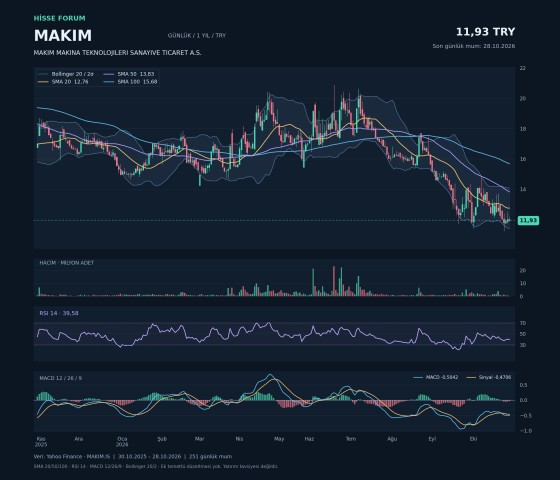Click the 'Ara' date axis label
Screen dimensions: 560x480
click(x=79, y=439)
